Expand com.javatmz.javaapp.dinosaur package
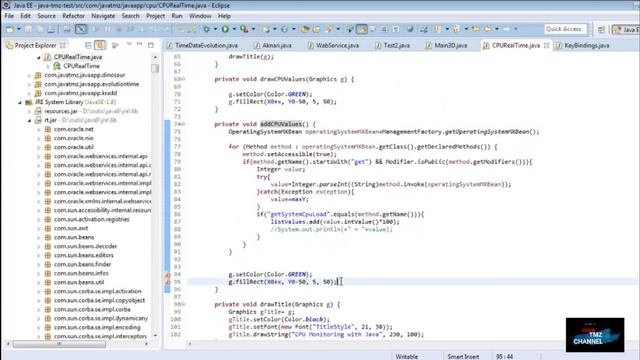The image size is (640, 360). click(x=29, y=76)
